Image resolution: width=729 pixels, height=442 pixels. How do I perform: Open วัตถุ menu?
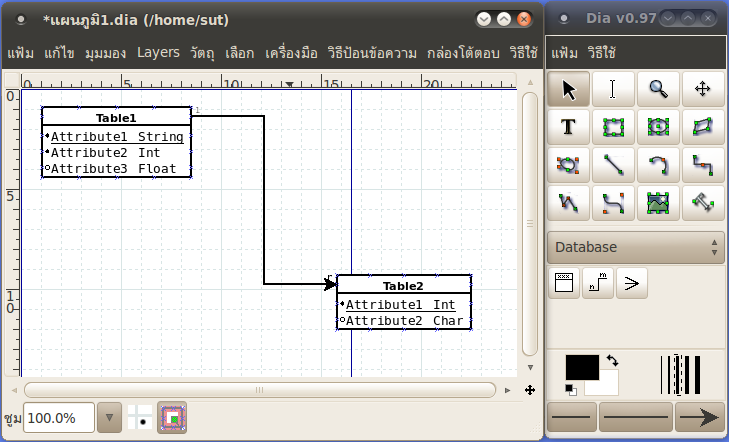[202, 53]
